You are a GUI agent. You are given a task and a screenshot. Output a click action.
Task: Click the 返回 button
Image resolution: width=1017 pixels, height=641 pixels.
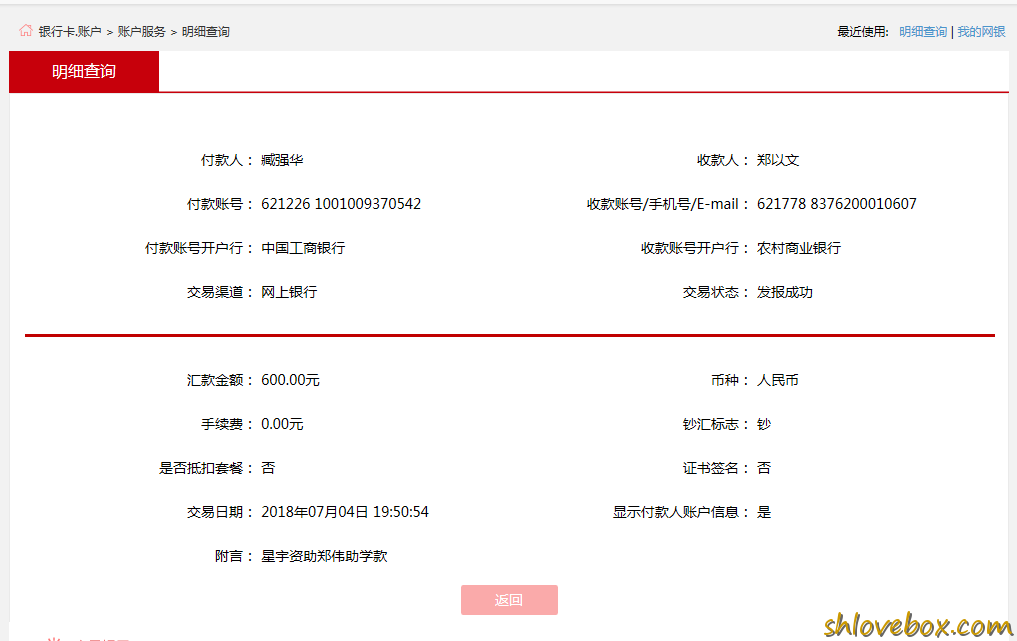point(509,600)
